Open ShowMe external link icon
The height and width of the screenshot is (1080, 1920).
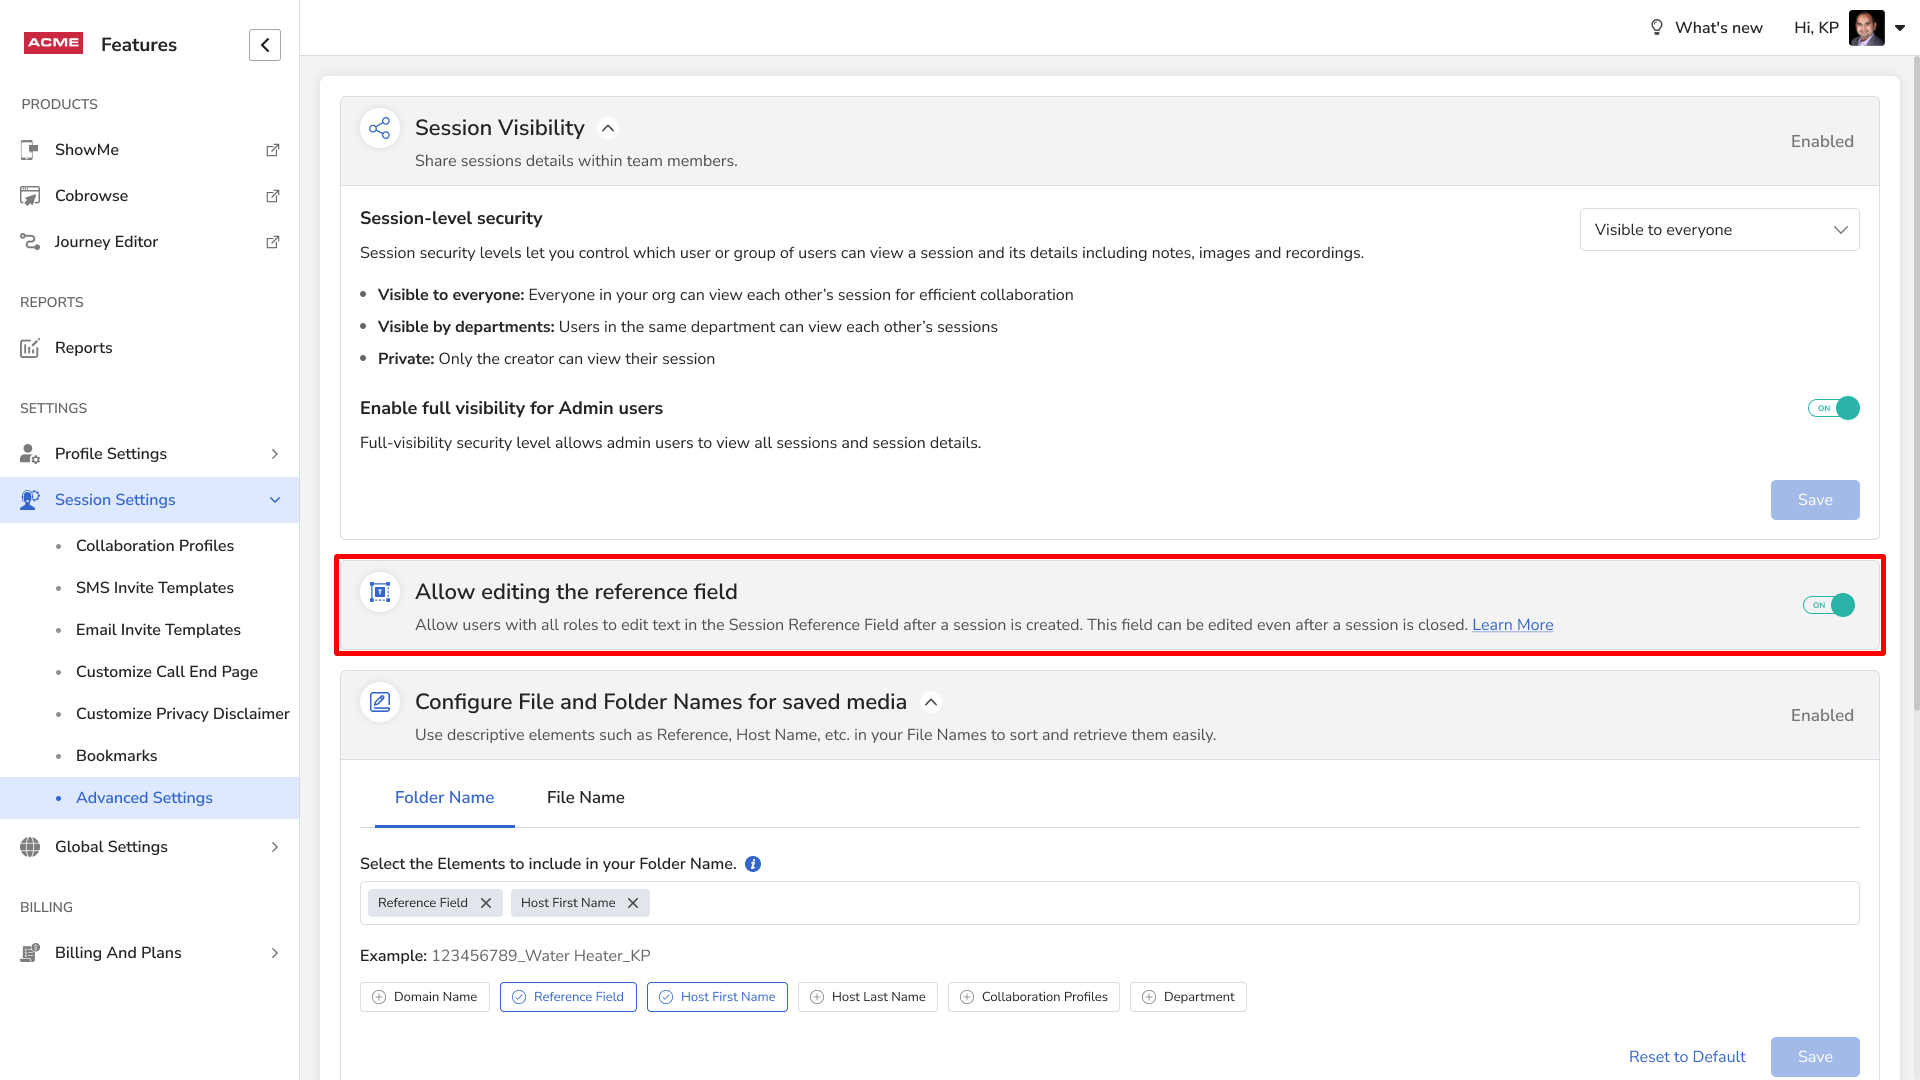click(x=272, y=150)
